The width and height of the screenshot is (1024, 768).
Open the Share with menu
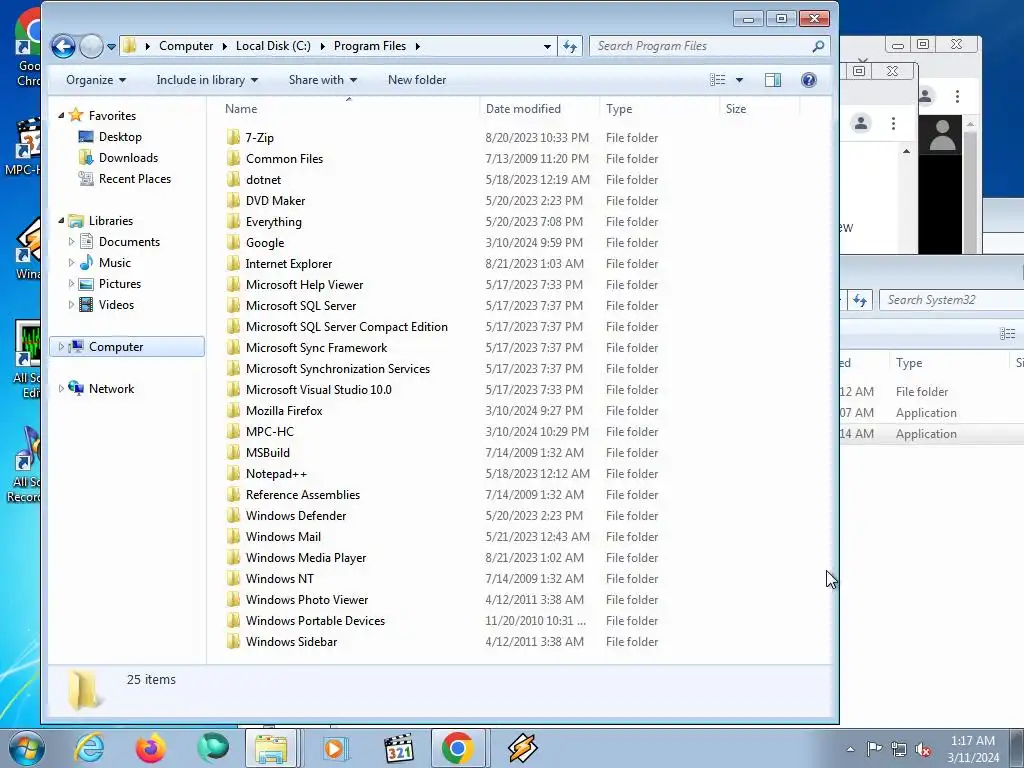point(323,80)
